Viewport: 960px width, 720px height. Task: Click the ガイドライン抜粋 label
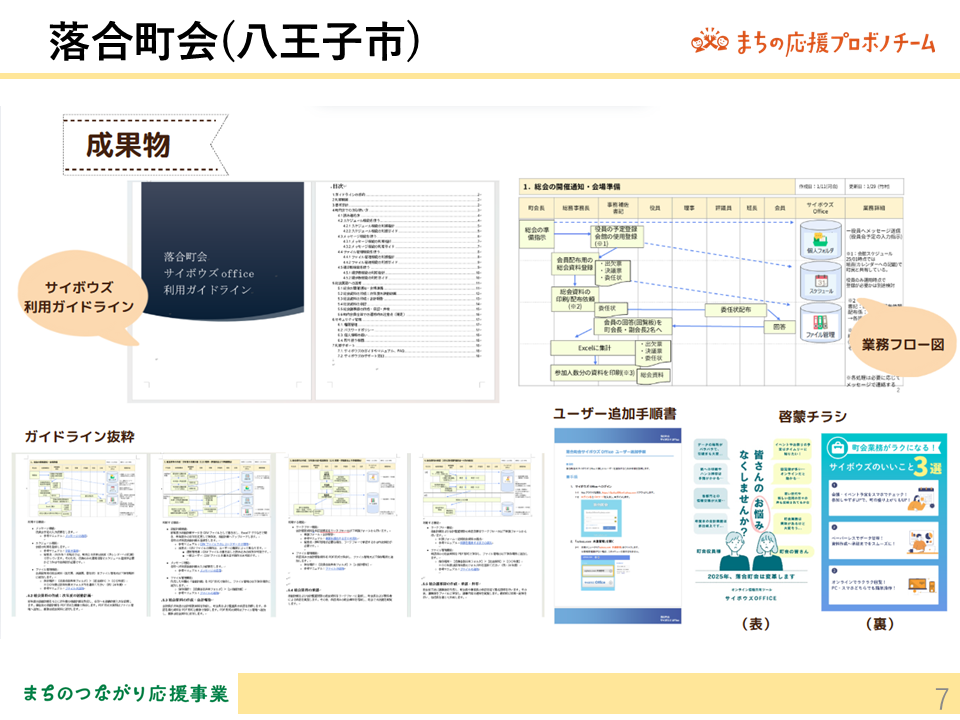pyautogui.click(x=80, y=436)
